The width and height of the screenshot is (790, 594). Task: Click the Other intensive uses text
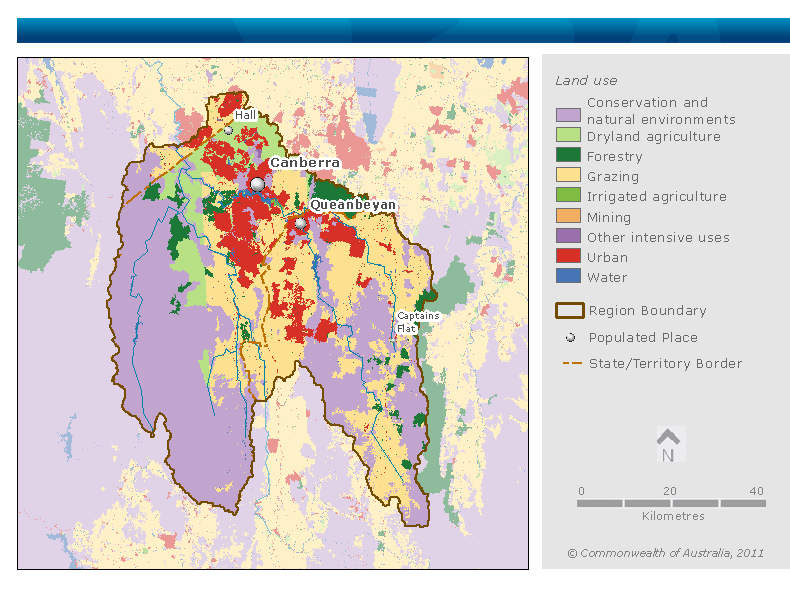(659, 237)
